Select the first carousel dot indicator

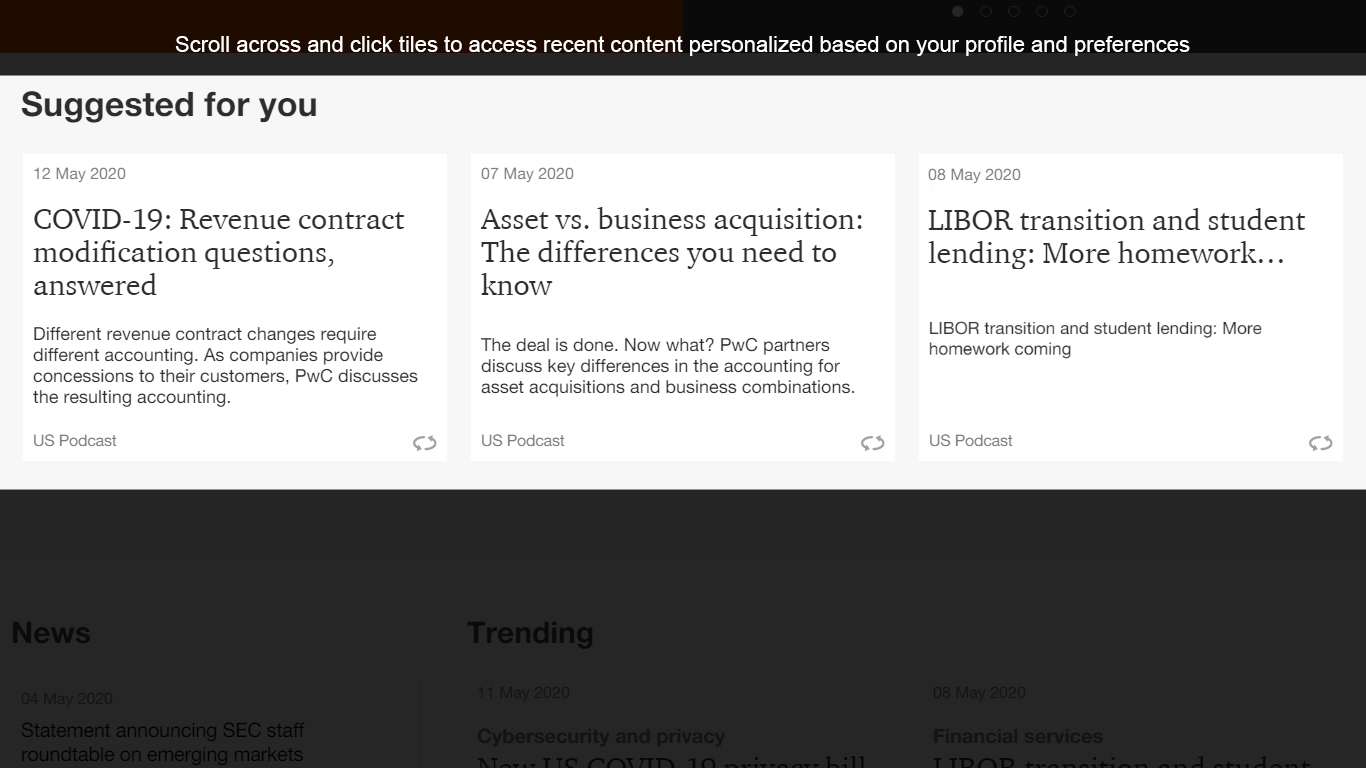pyautogui.click(x=958, y=11)
